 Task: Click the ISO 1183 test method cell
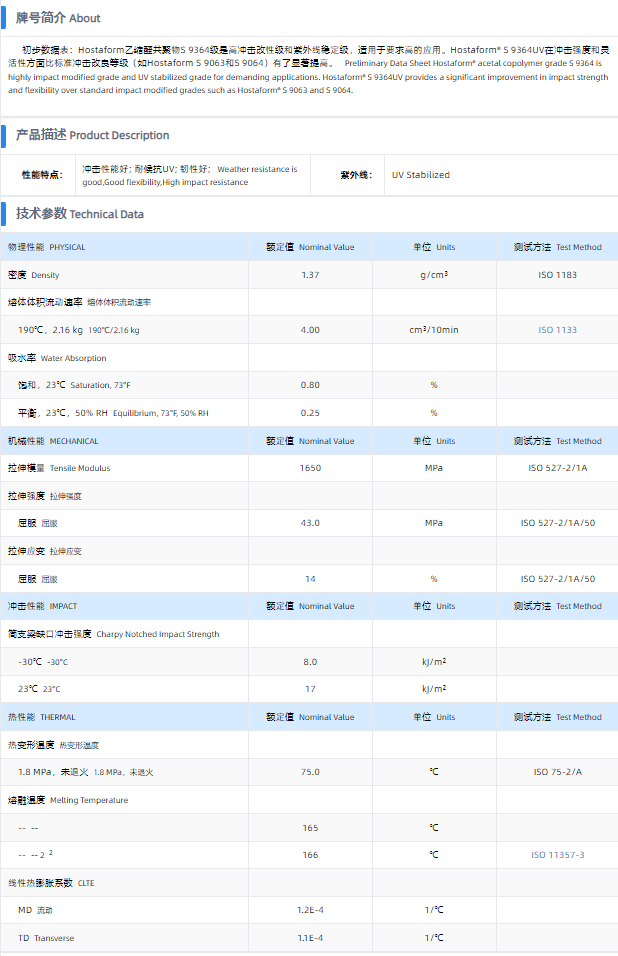tap(557, 275)
